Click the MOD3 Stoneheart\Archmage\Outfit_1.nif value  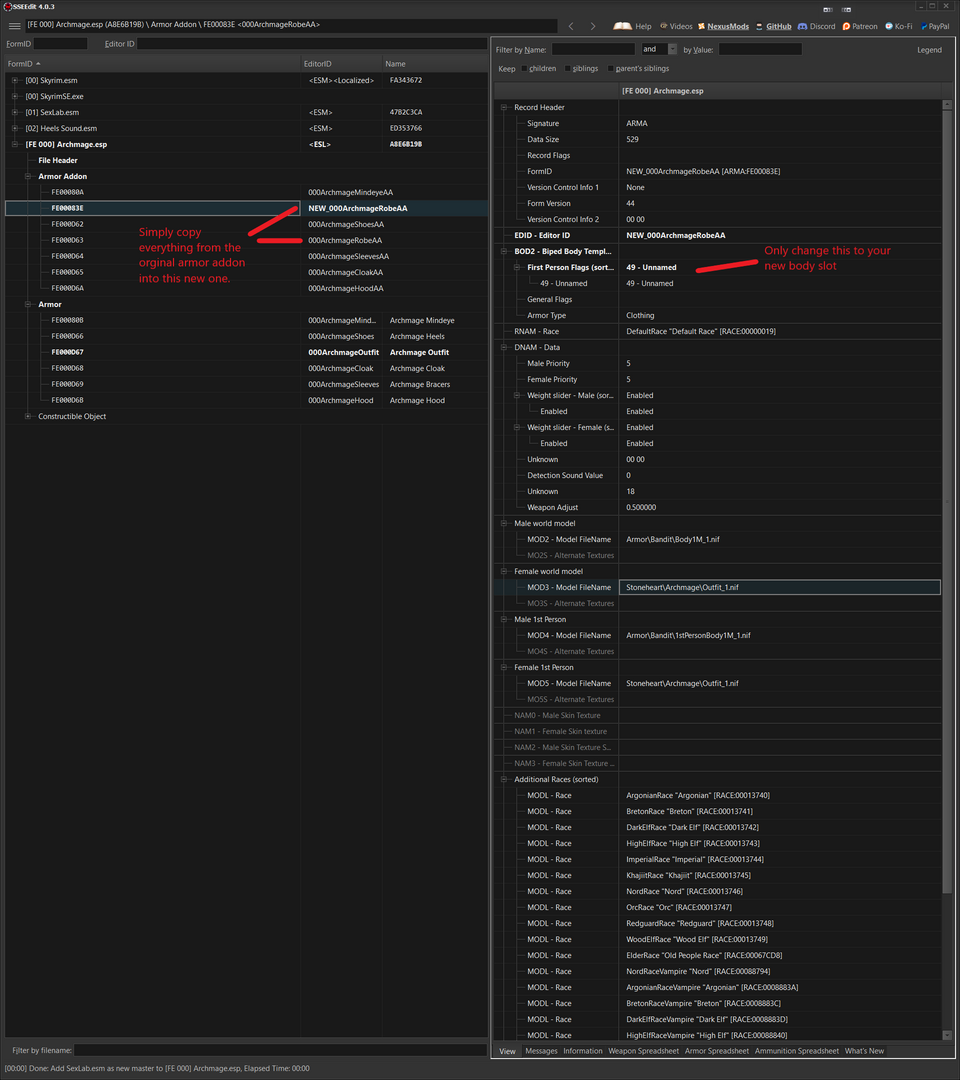[x=780, y=587]
